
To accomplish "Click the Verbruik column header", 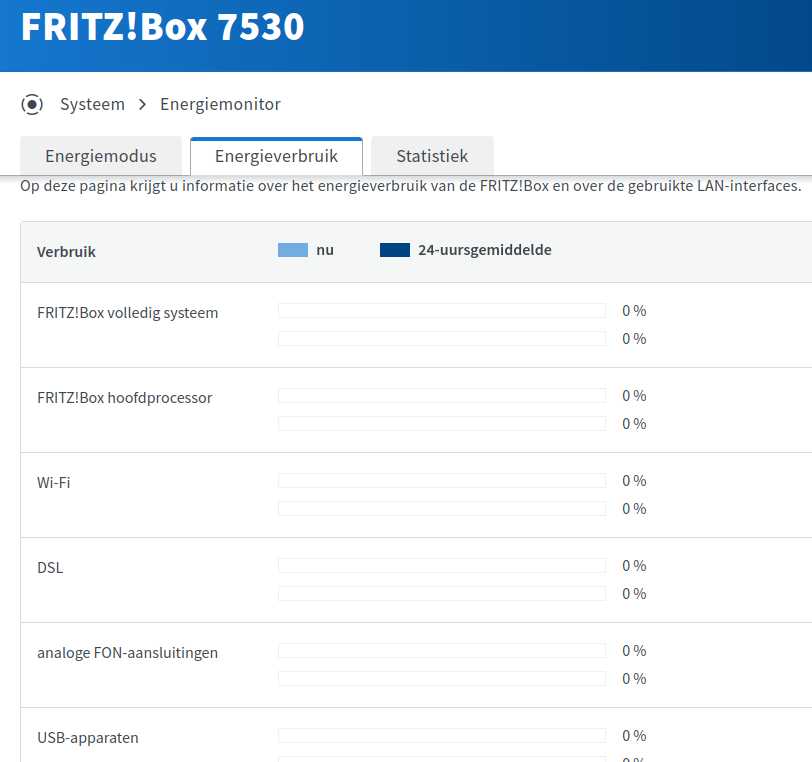I will tap(66, 252).
